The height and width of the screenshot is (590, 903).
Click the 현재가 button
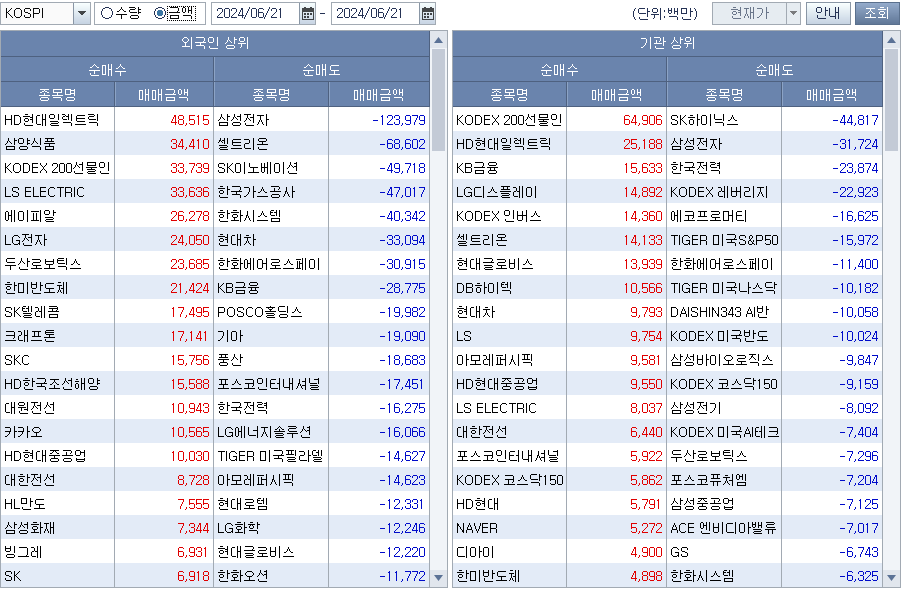pos(749,13)
